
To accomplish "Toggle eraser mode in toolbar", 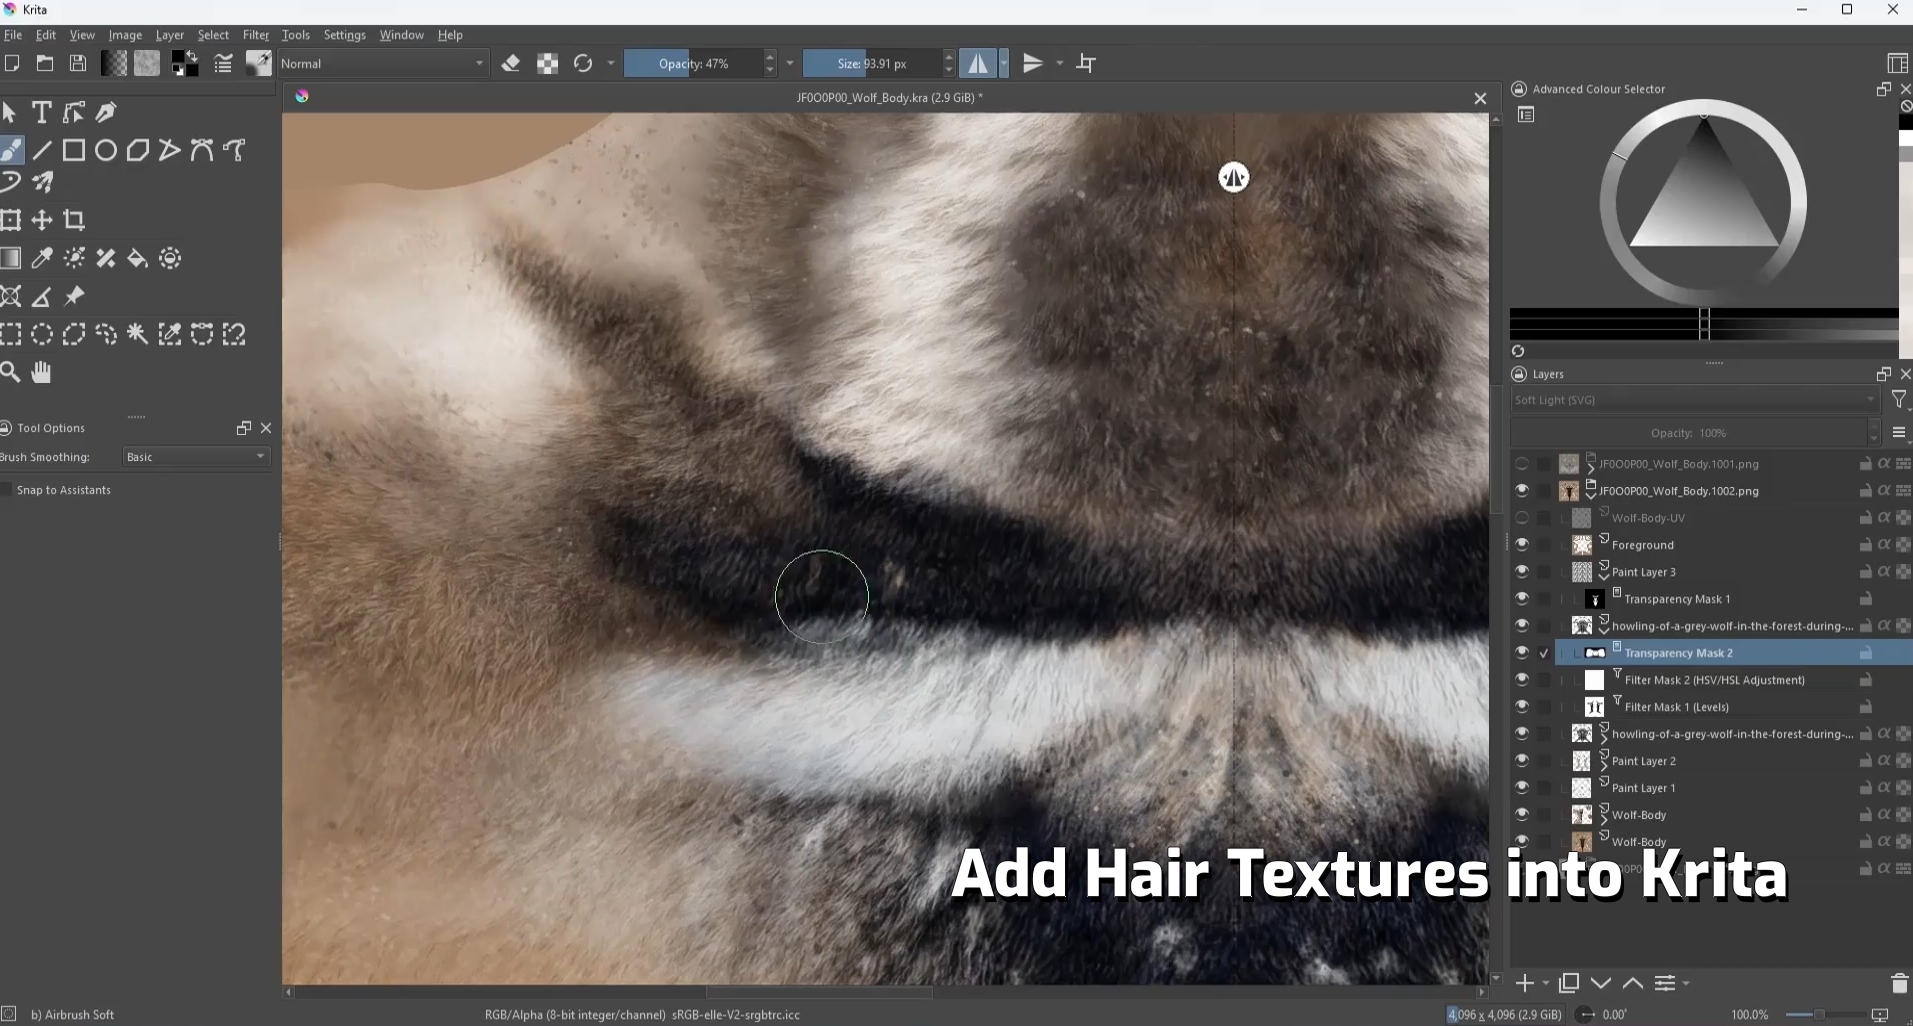I will [x=511, y=64].
